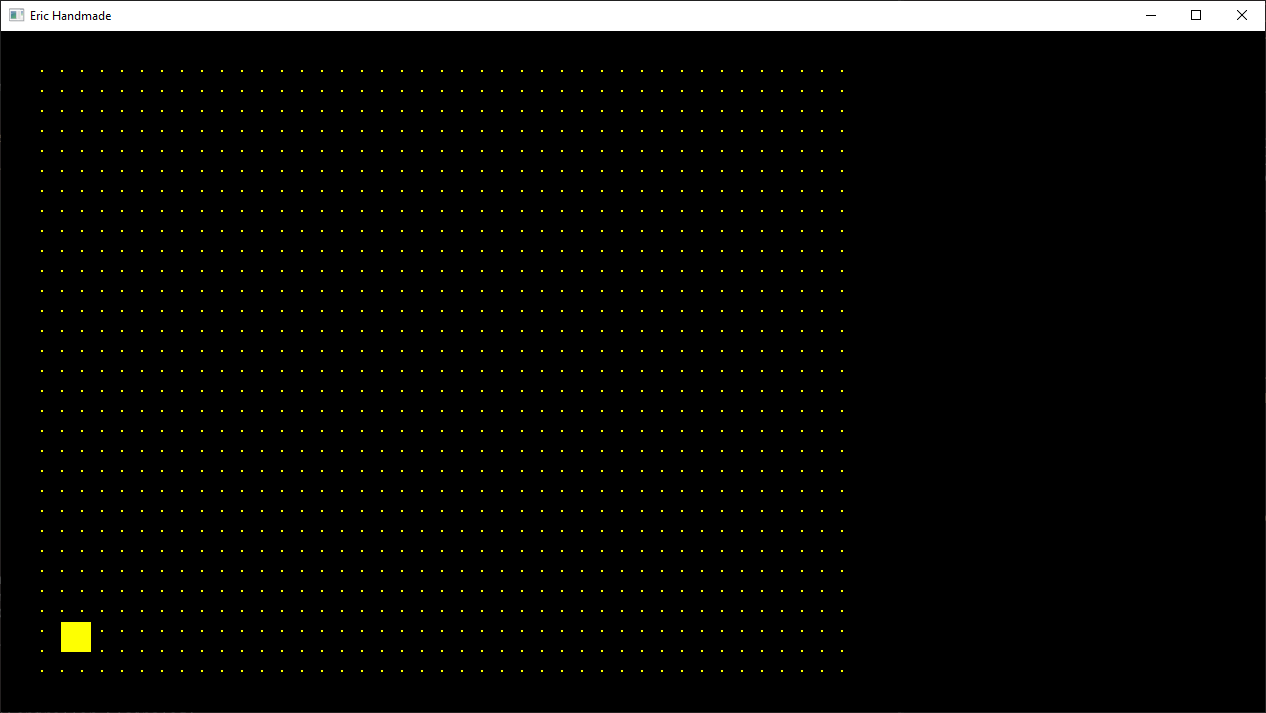Minimize the Eric Handmade window
The height and width of the screenshot is (713, 1266).
1150,15
